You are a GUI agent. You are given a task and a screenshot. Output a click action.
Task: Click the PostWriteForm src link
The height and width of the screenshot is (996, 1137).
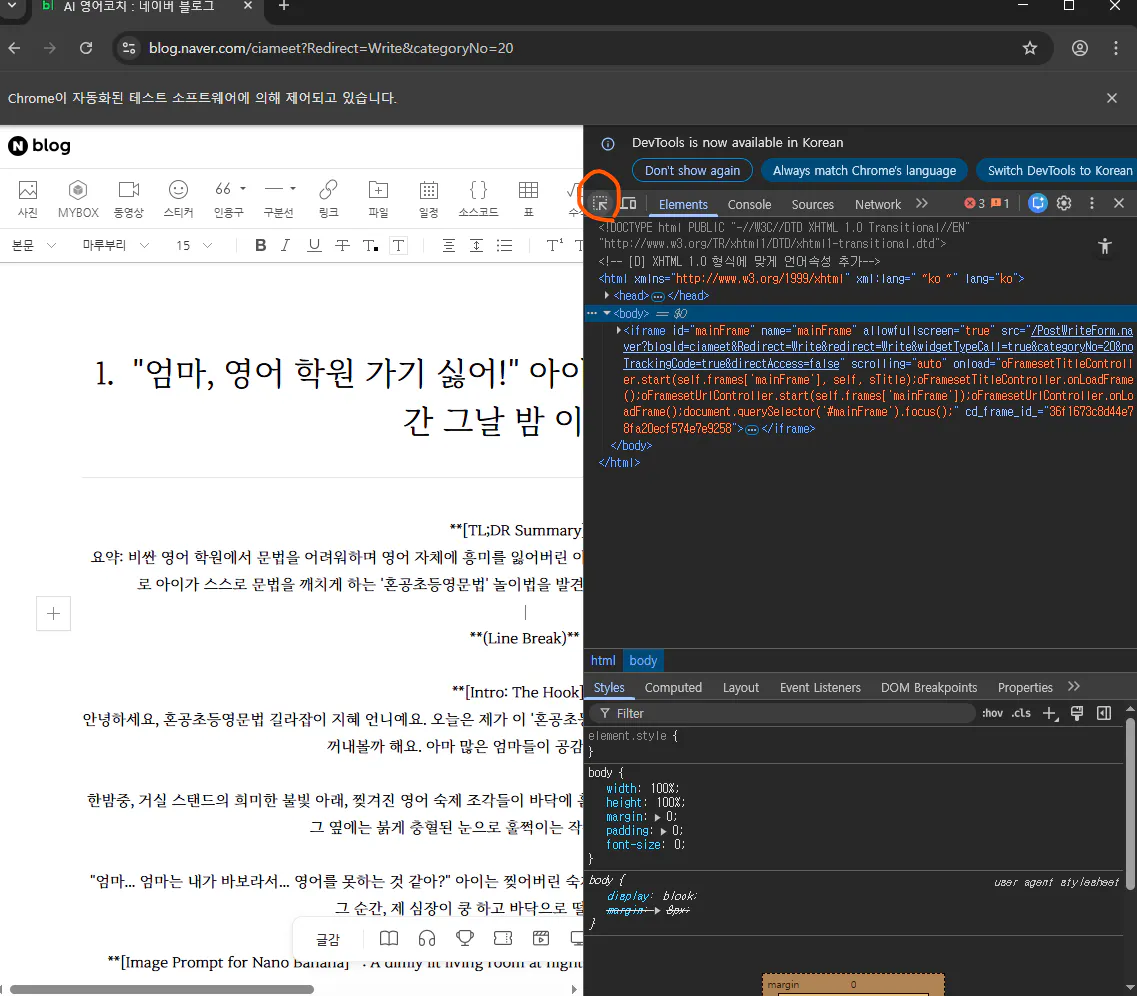pos(877,346)
